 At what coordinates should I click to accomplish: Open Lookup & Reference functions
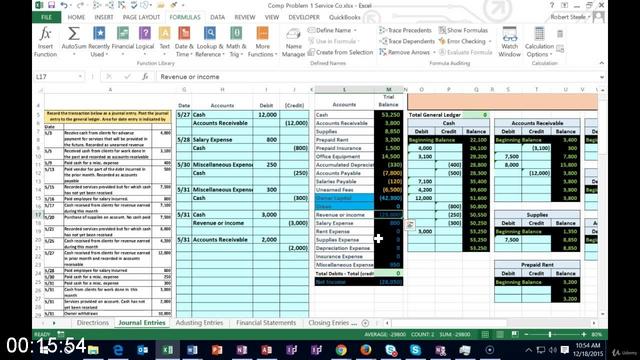point(209,34)
